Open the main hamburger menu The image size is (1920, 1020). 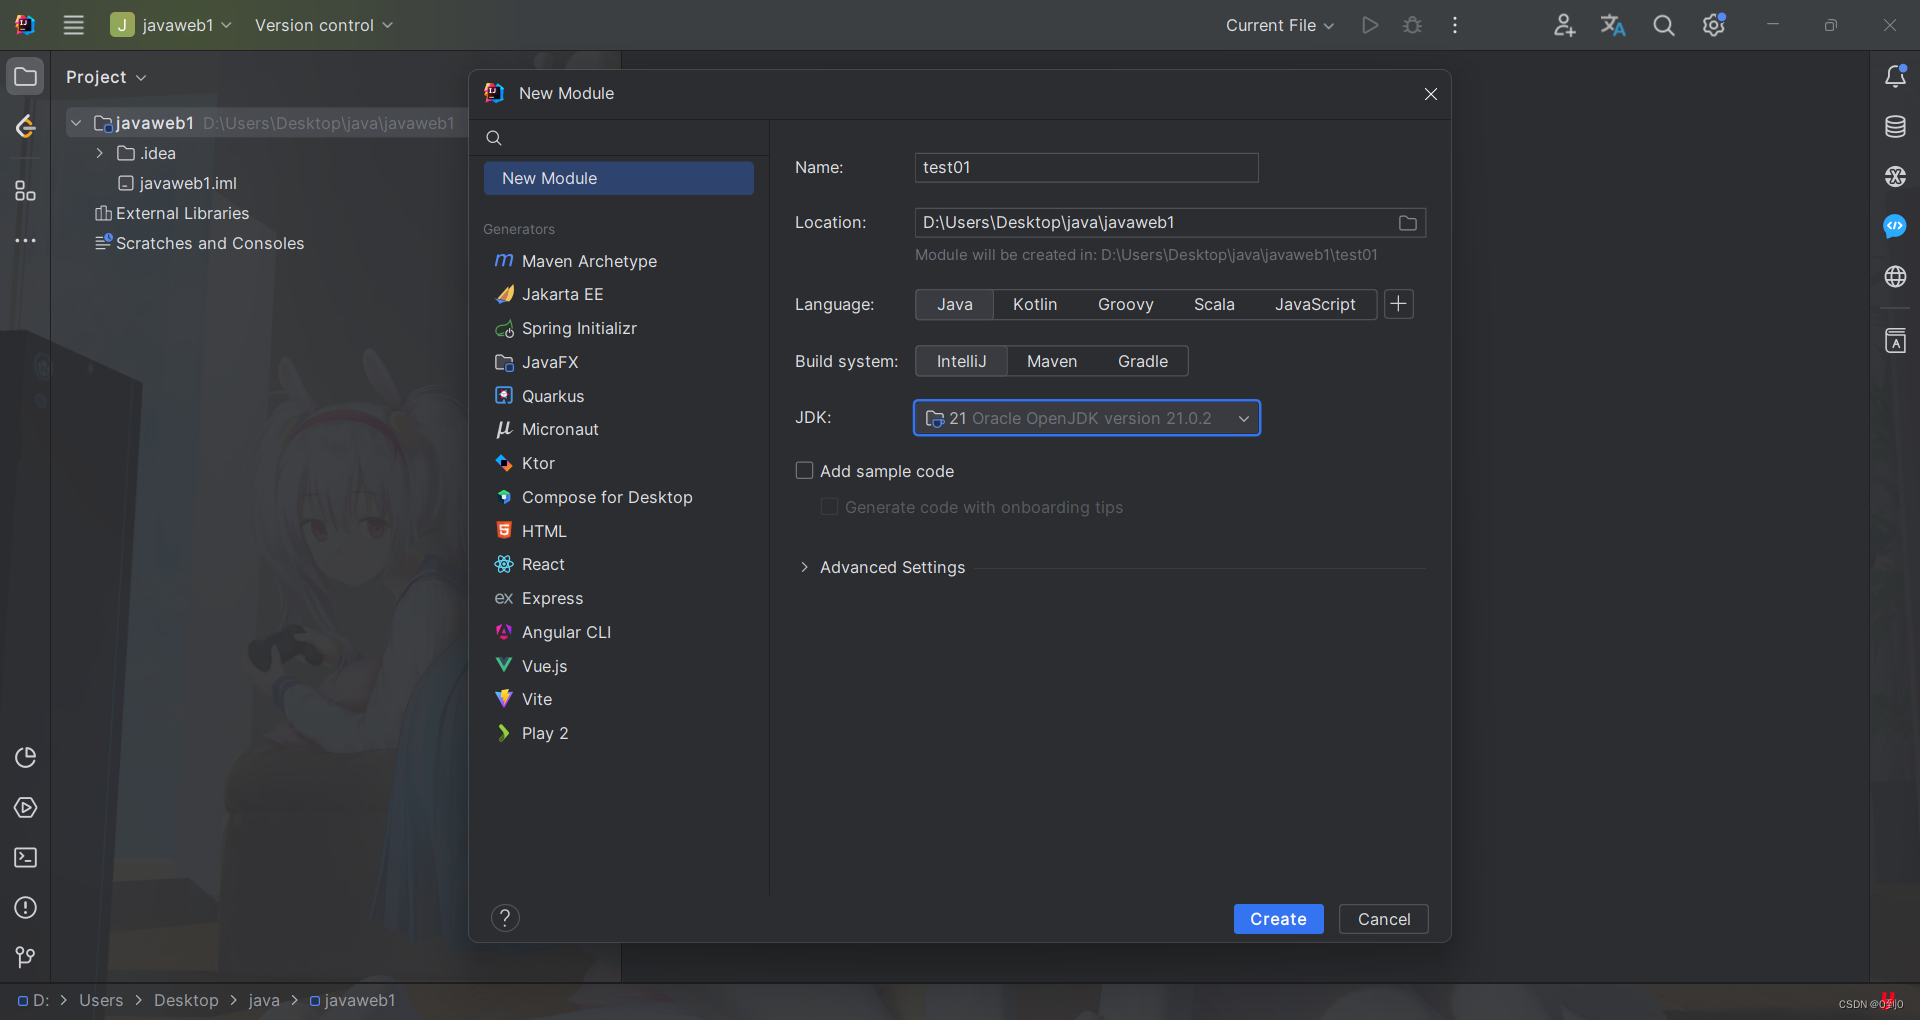point(74,25)
